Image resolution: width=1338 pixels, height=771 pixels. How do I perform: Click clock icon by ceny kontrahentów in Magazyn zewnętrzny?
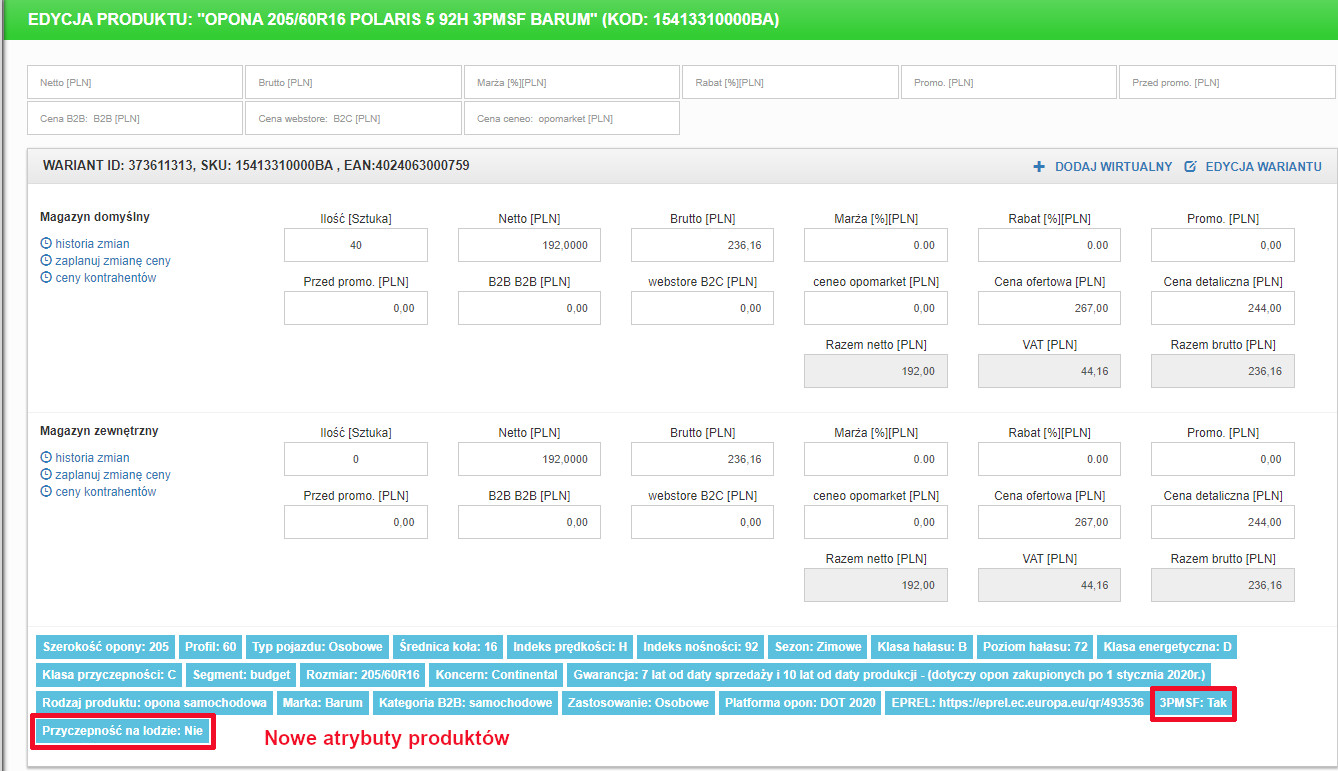46,492
